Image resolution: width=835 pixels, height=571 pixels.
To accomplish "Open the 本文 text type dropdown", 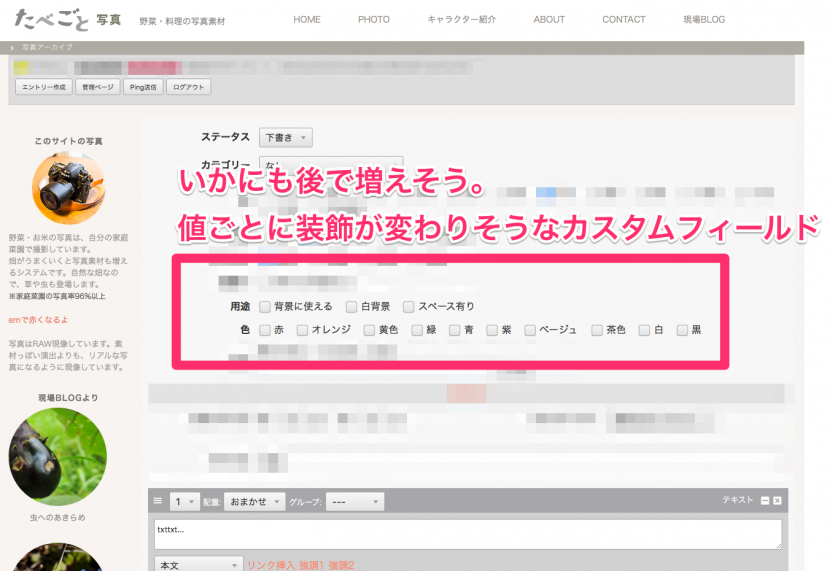I will point(198,565).
